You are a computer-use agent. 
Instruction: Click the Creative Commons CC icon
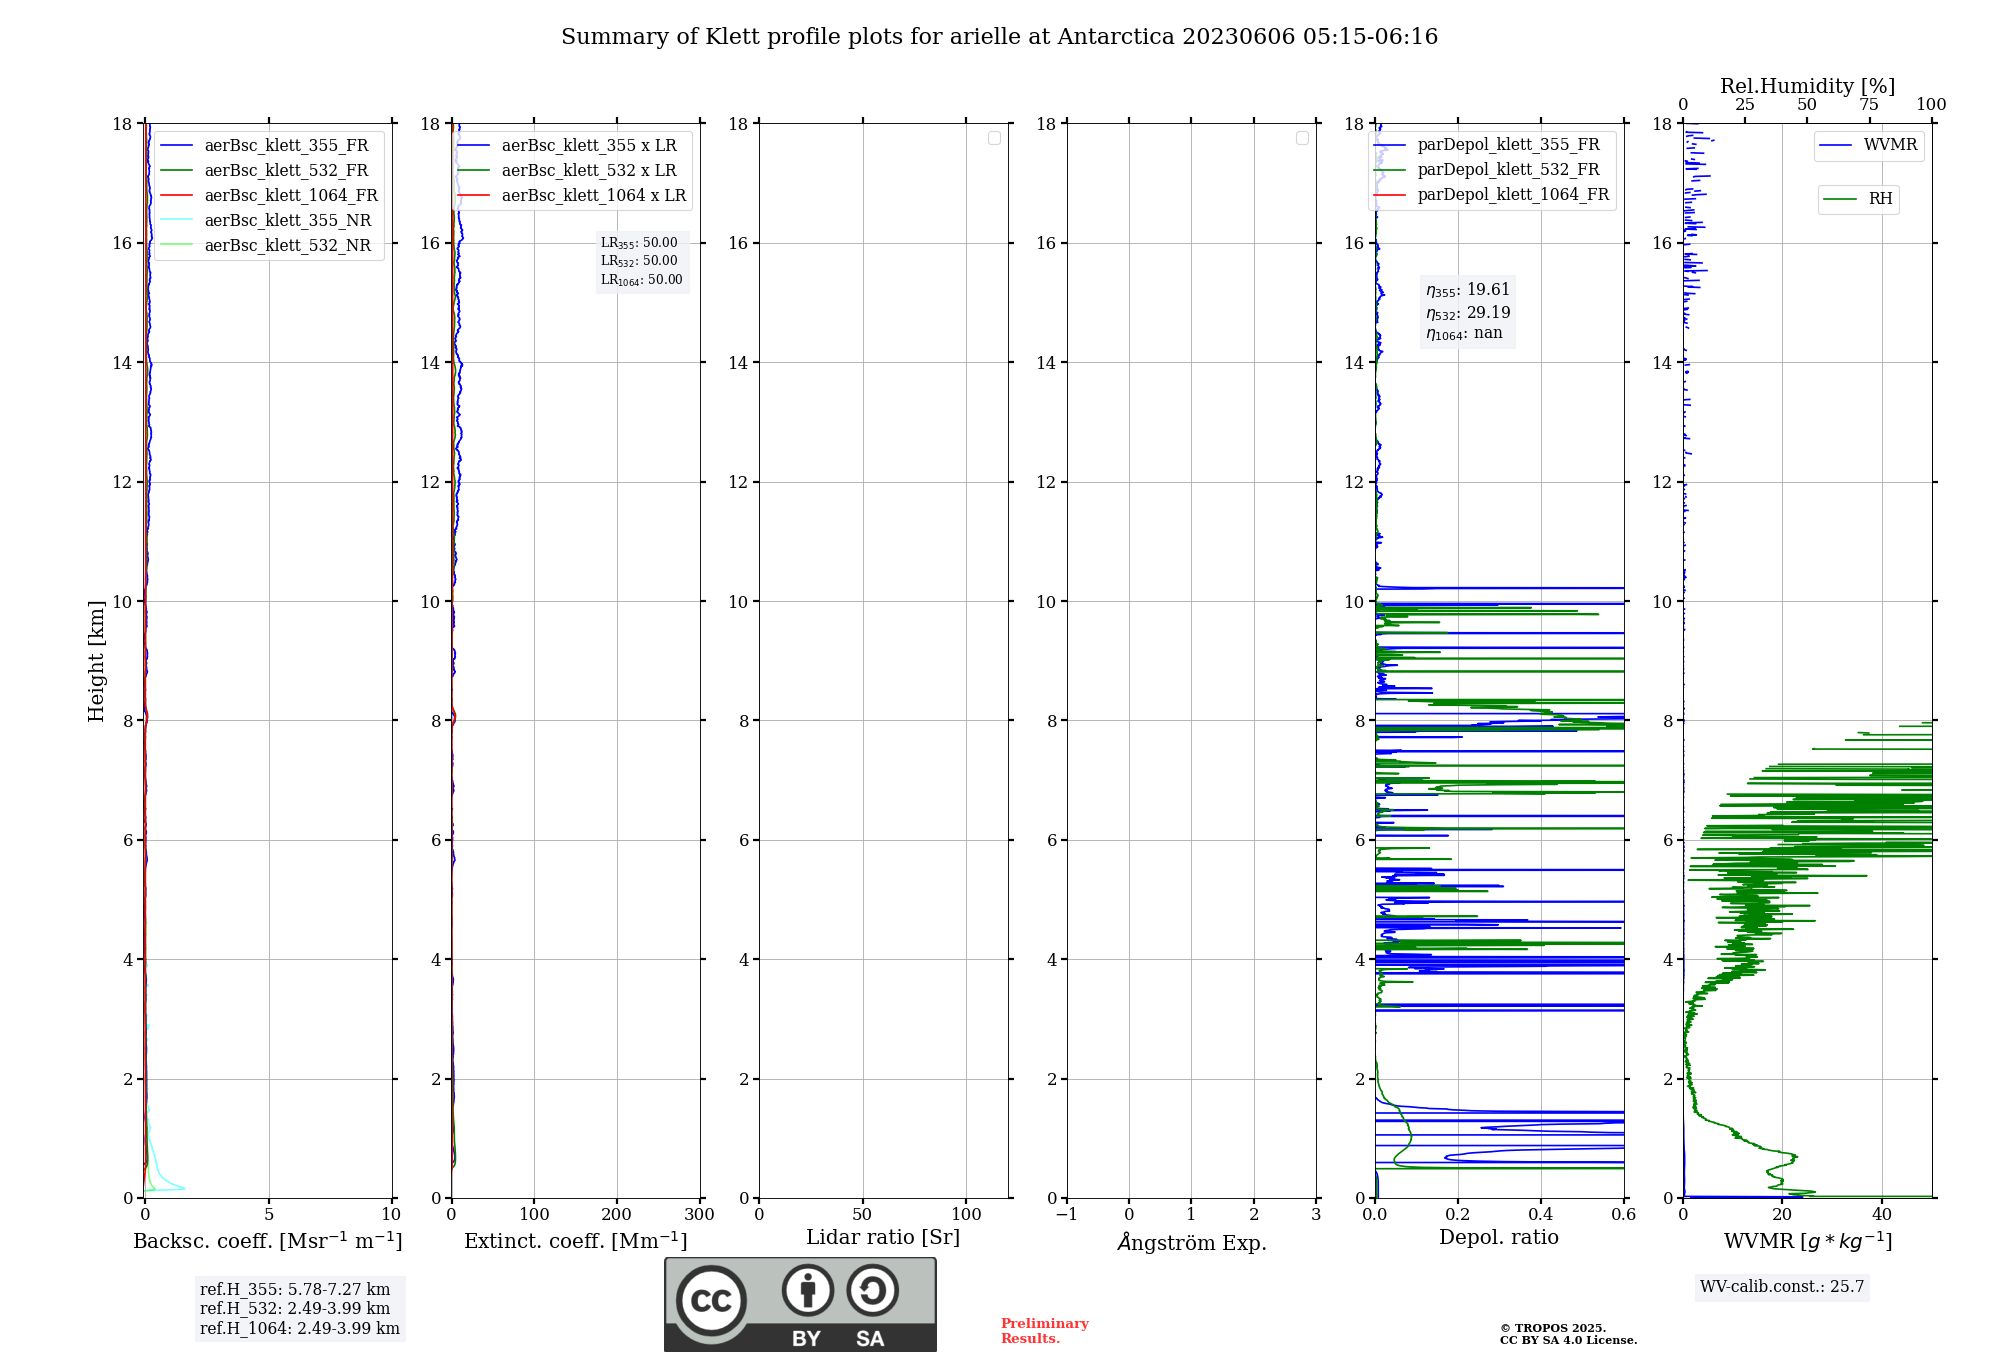coord(711,1301)
